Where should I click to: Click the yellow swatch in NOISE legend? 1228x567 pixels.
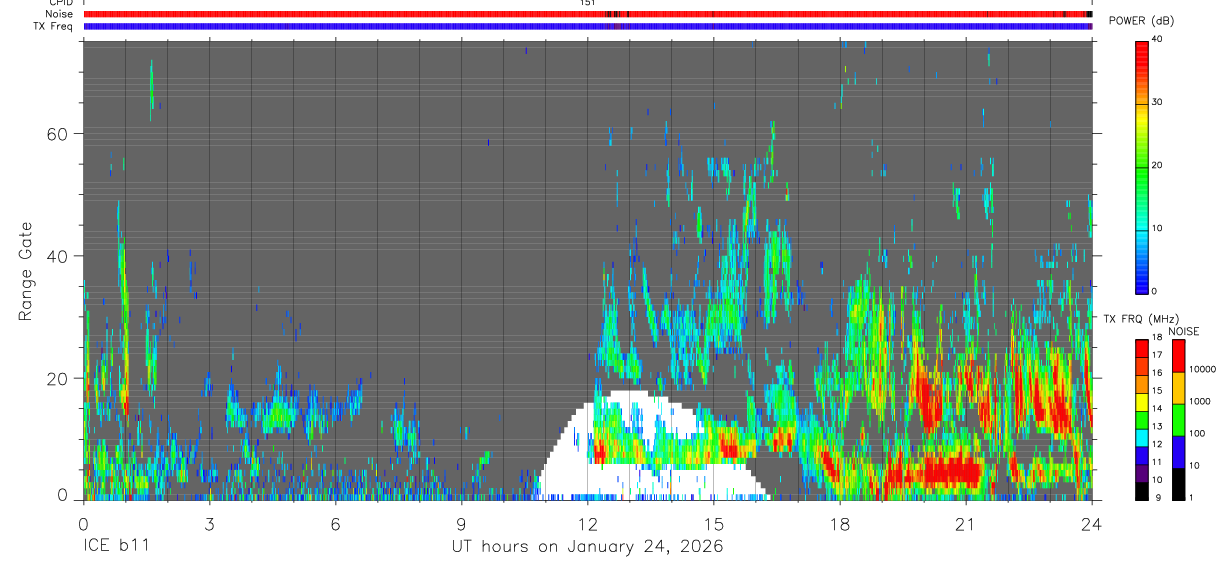1178,388
